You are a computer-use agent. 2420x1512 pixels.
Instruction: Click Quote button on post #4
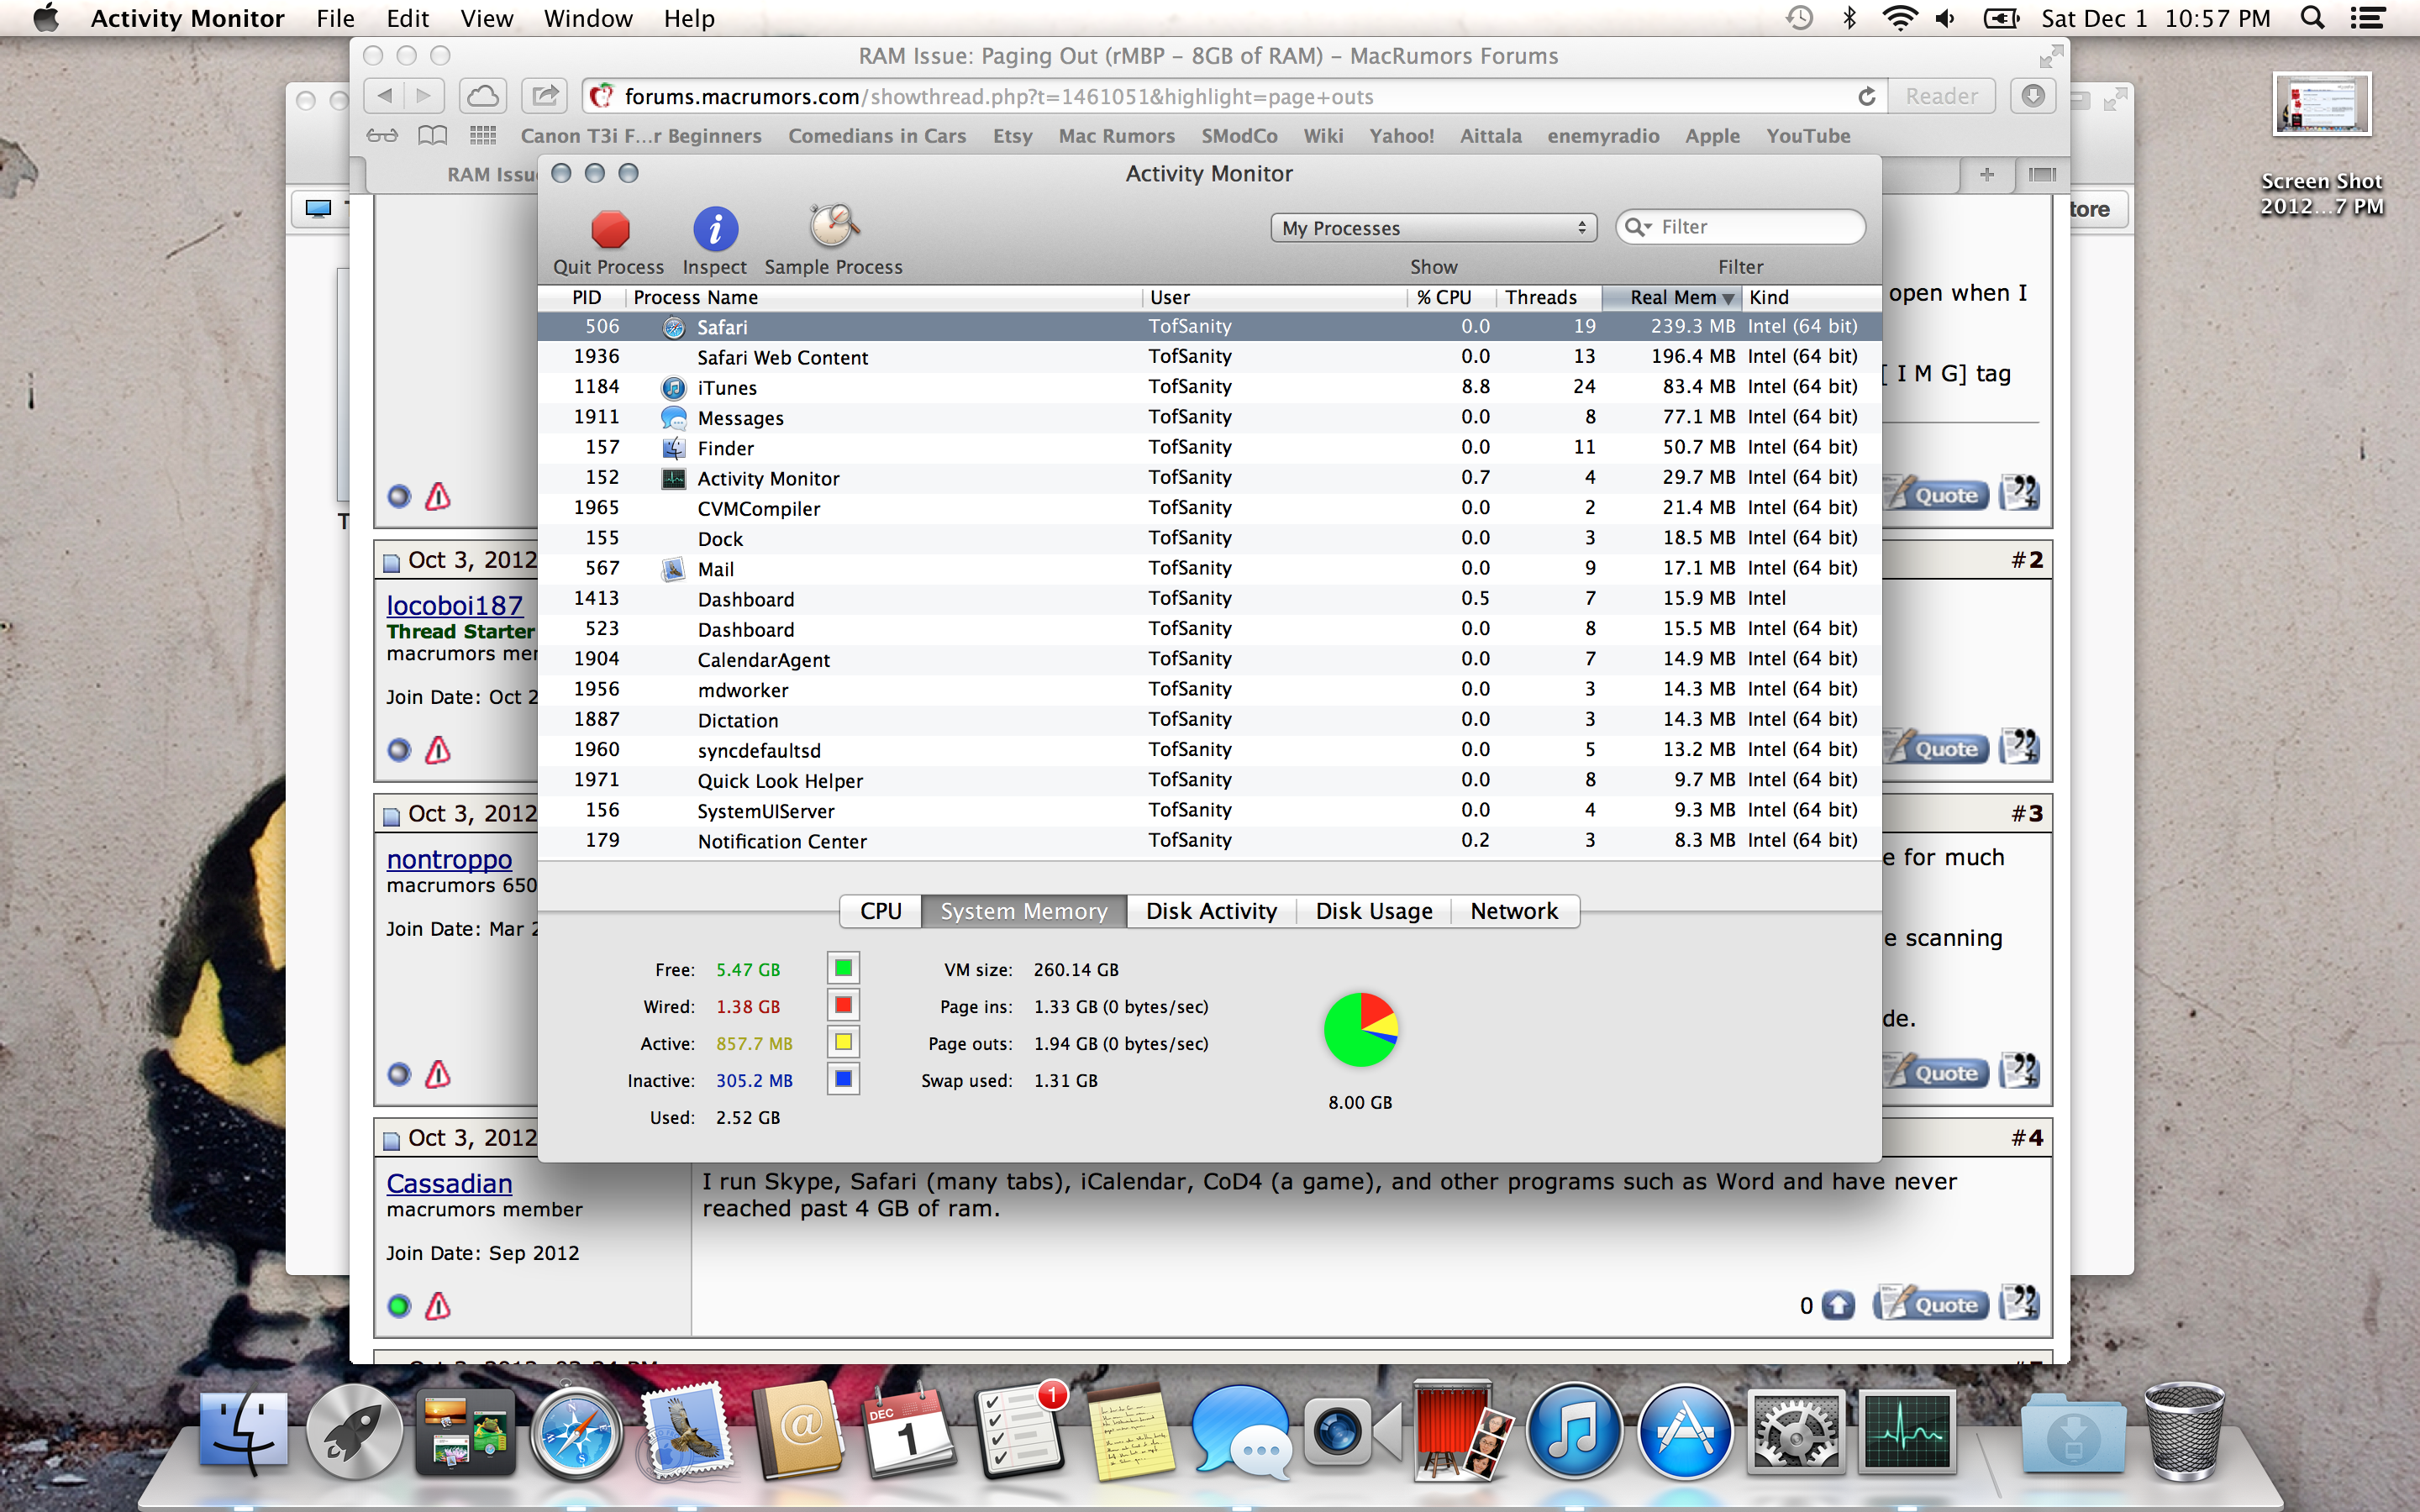pyautogui.click(x=1932, y=1304)
